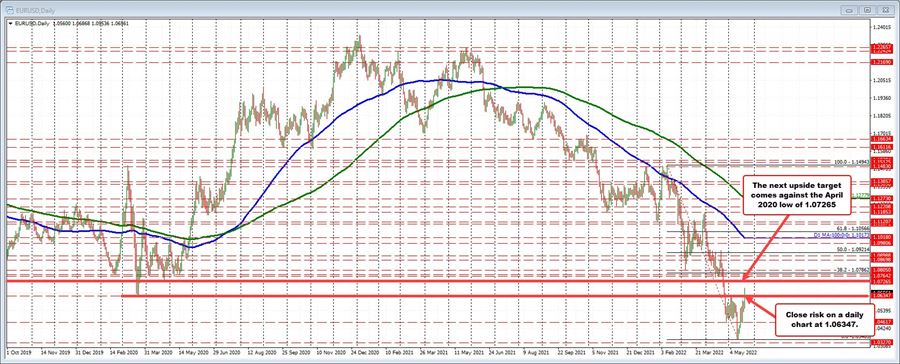Screen dimensions: 900x364
Task: Click the Fibonacci 38.2 - 1.07862 label
Action: (854, 269)
